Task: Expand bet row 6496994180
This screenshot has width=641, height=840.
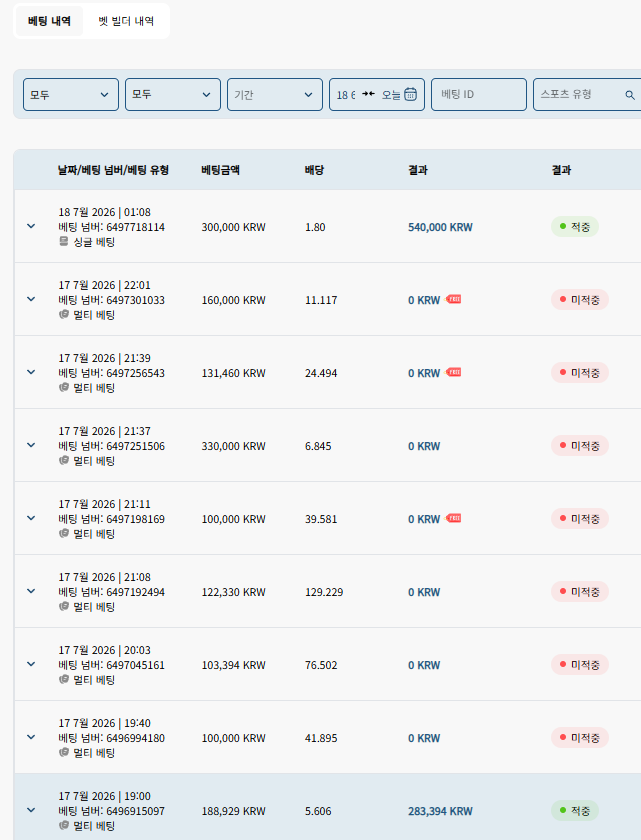Action: [x=31, y=737]
